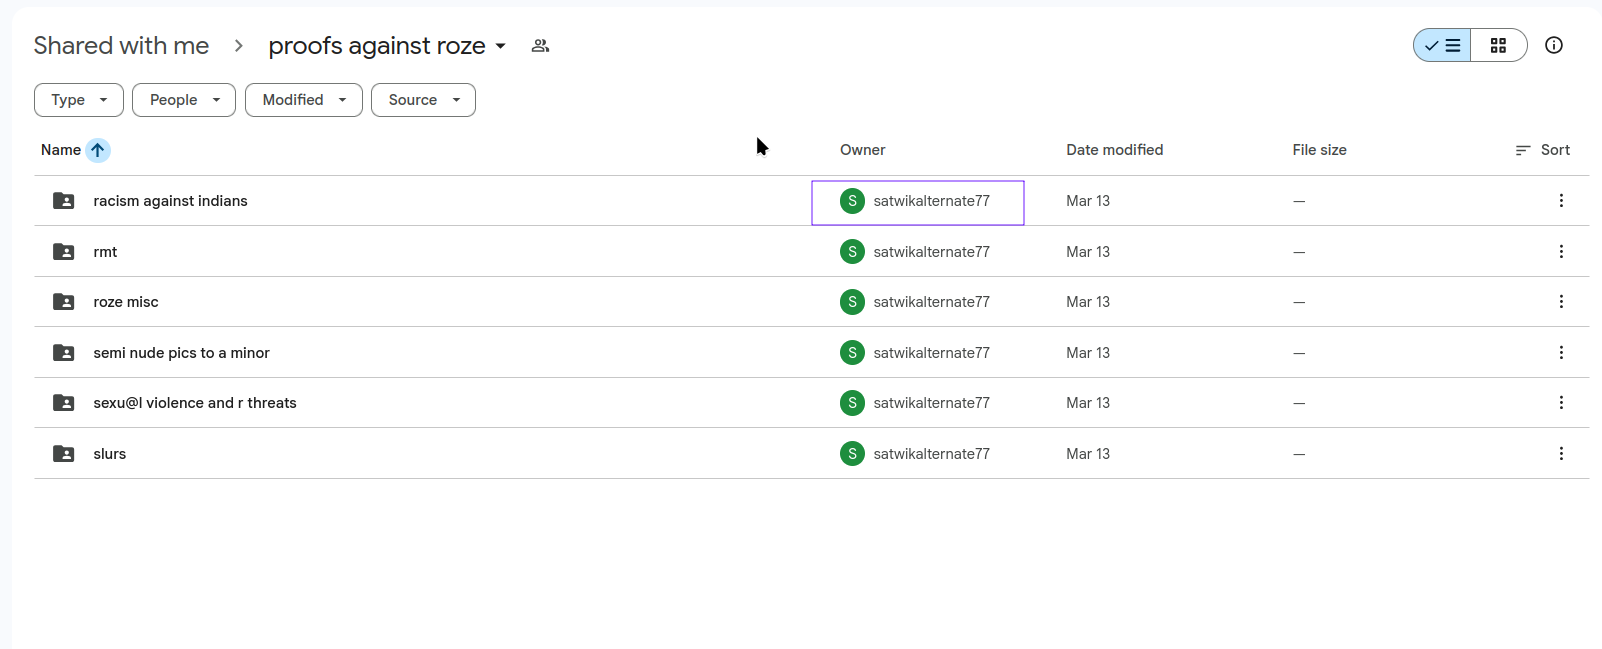Screen dimensions: 1602x649
Task: Select the 'semi nude pics to a minor' folder icon
Action: pos(64,353)
